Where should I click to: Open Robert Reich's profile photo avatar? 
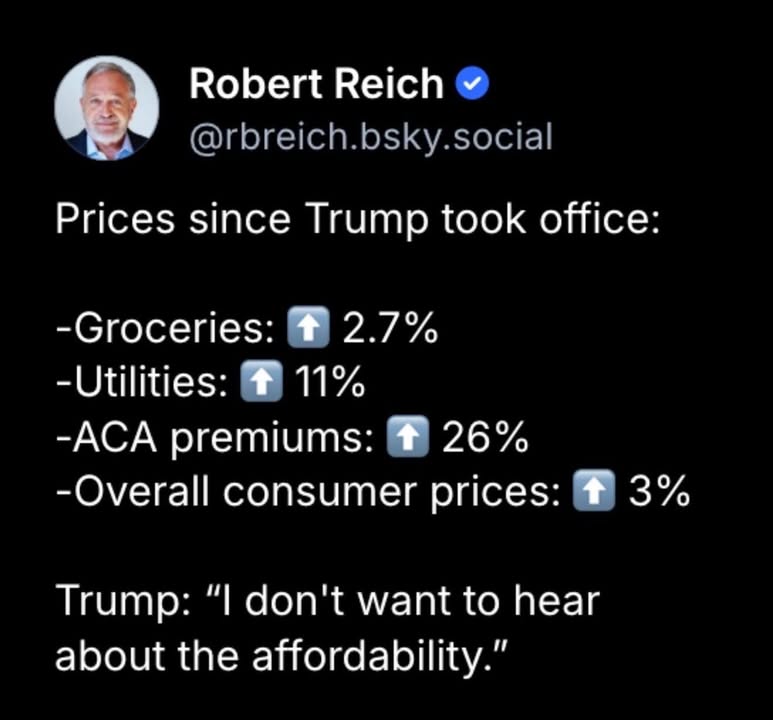pos(108,107)
